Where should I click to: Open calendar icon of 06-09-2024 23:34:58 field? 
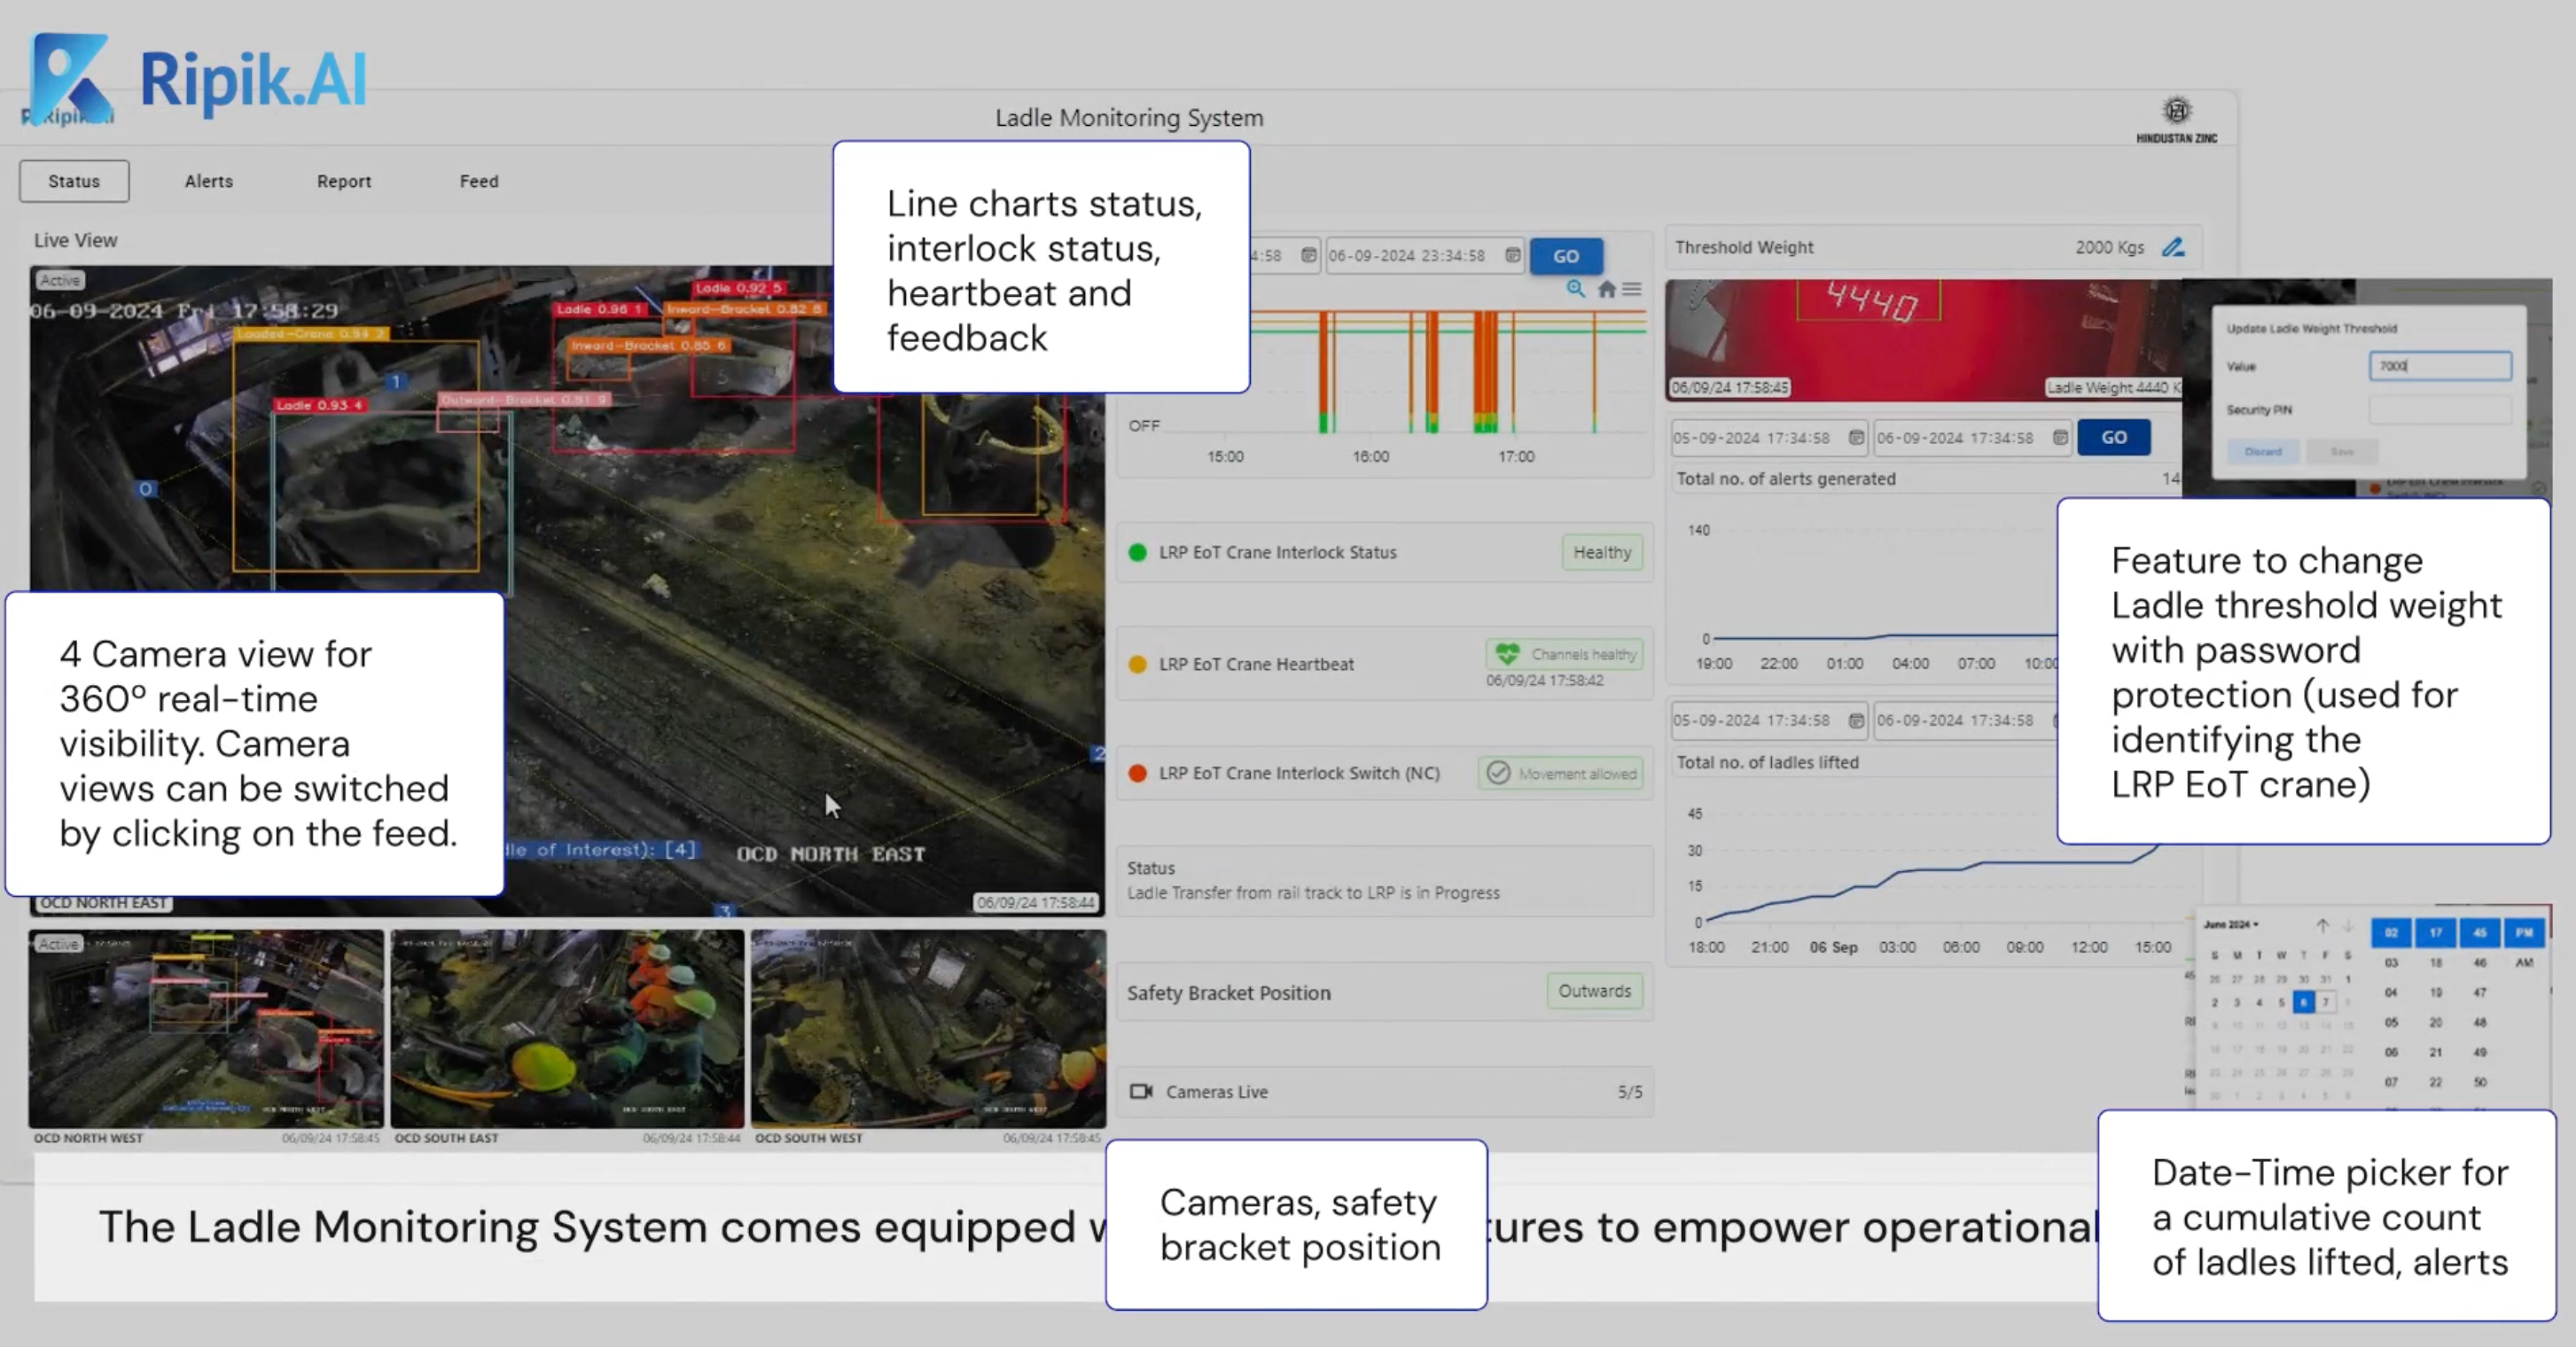pos(1513,255)
